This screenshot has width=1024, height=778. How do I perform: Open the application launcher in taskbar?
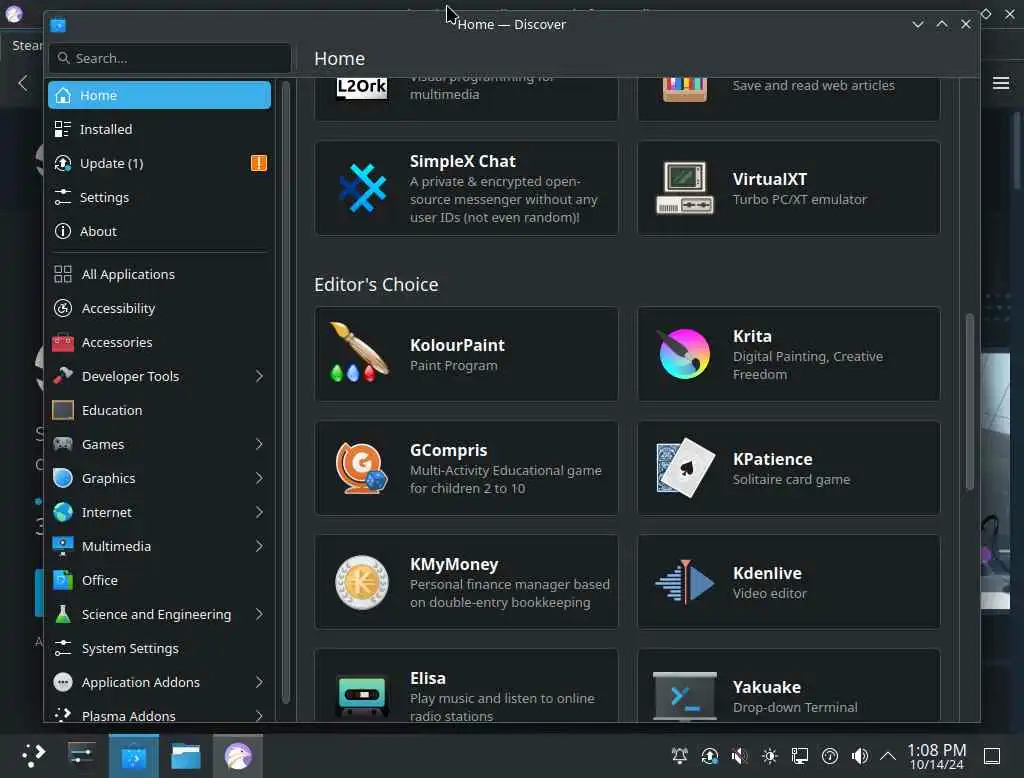33,756
